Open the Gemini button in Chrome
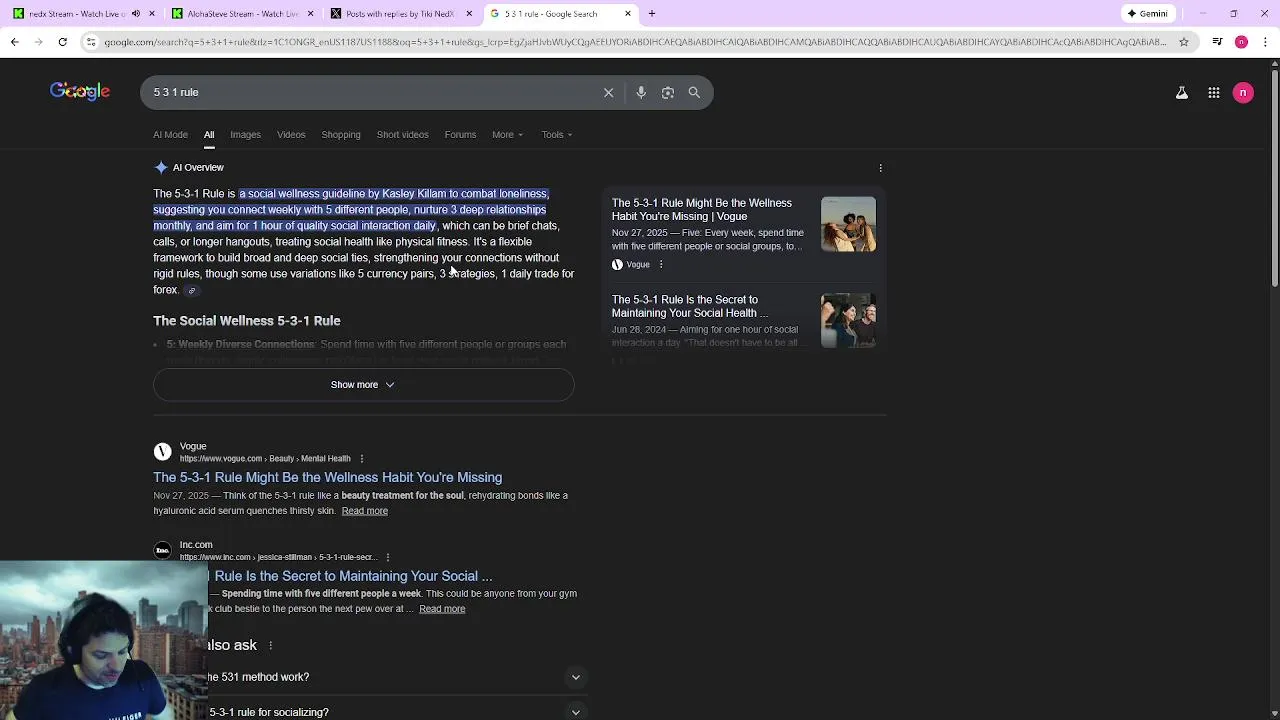Viewport: 1280px width, 720px height. [1148, 14]
